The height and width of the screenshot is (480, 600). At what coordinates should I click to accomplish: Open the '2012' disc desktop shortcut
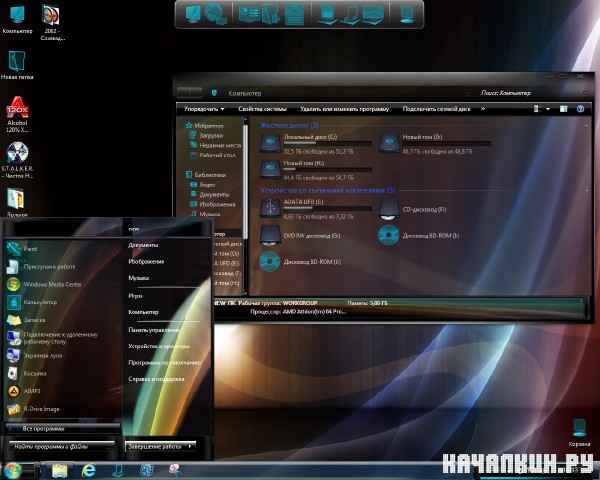pos(52,22)
